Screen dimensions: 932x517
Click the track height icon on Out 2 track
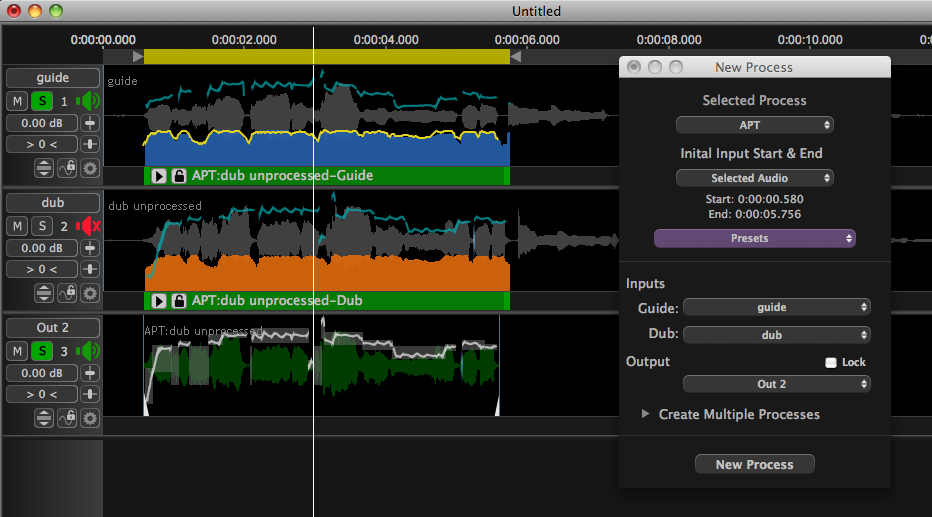44,418
